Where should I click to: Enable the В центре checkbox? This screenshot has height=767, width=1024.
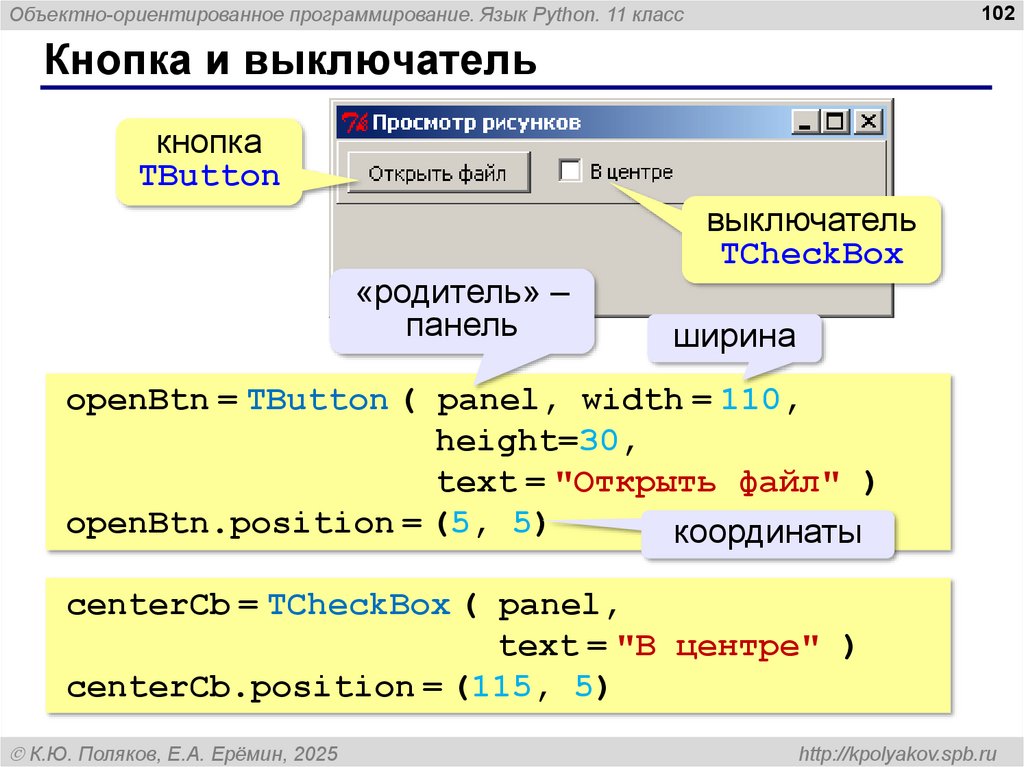[x=570, y=172]
